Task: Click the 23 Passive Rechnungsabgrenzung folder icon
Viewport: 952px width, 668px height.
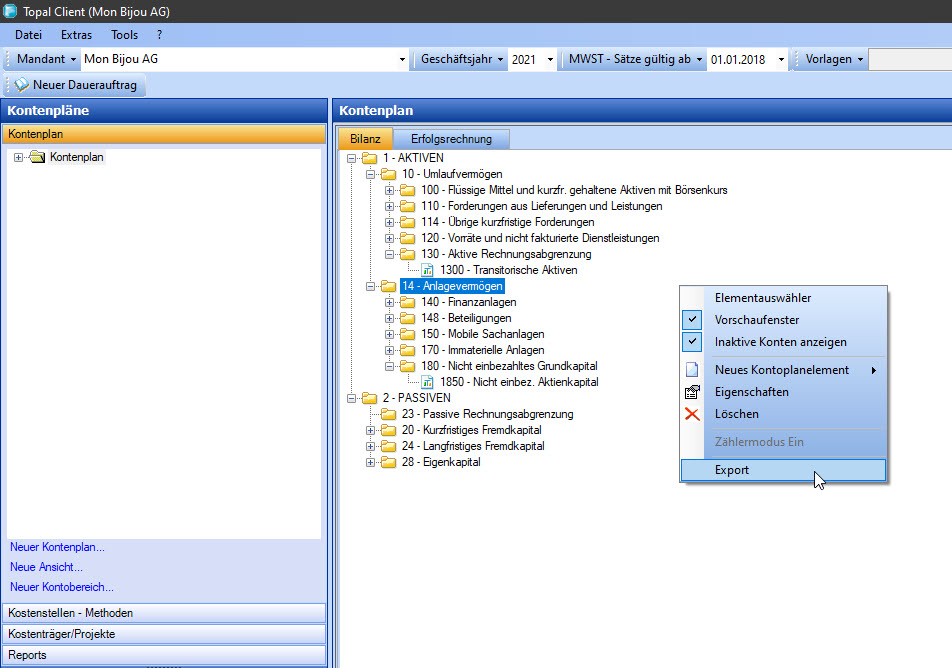Action: [x=387, y=414]
